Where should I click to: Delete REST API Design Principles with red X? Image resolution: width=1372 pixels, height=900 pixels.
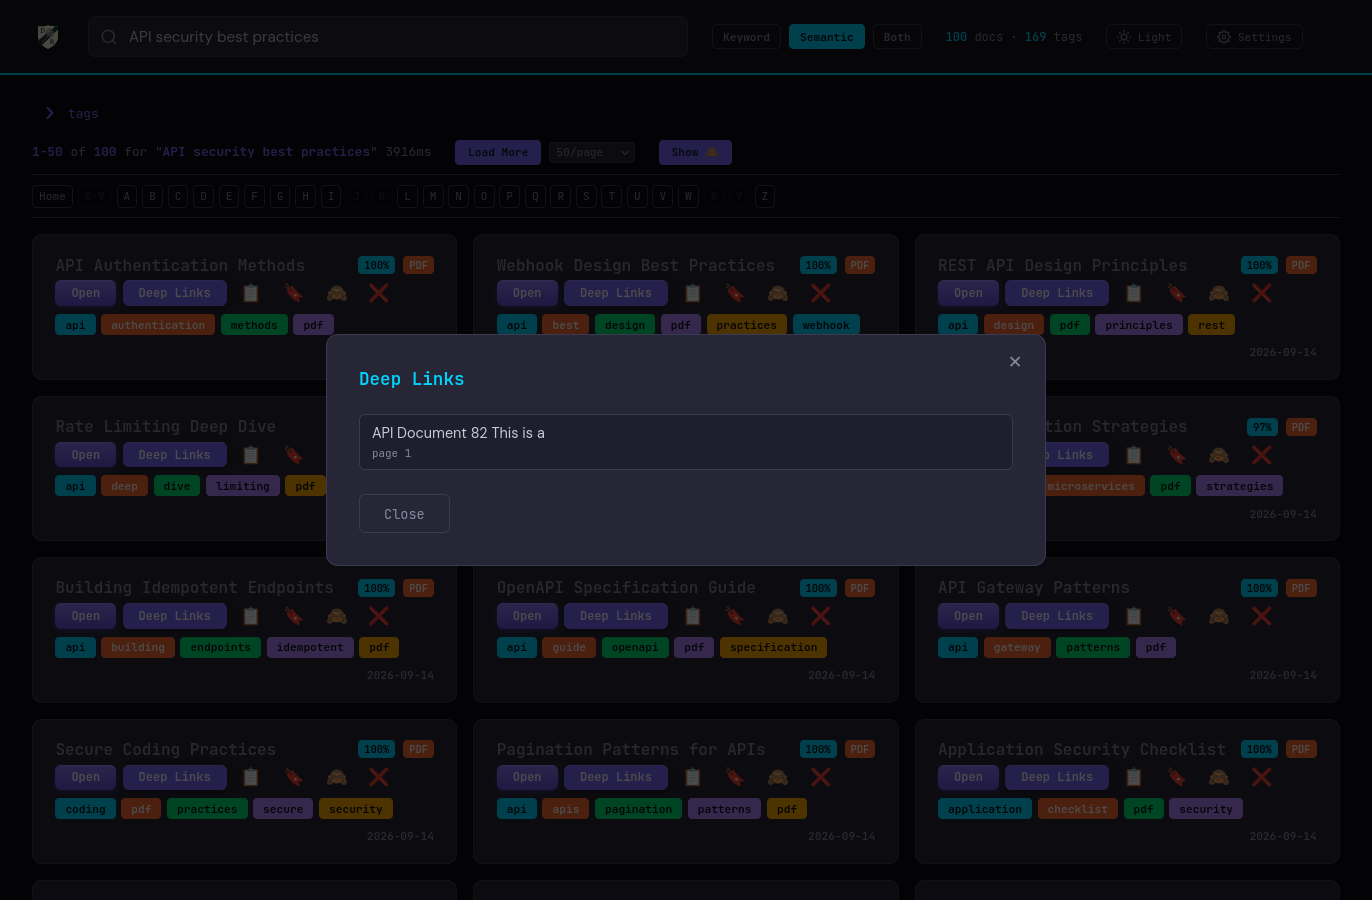pyautogui.click(x=1262, y=293)
